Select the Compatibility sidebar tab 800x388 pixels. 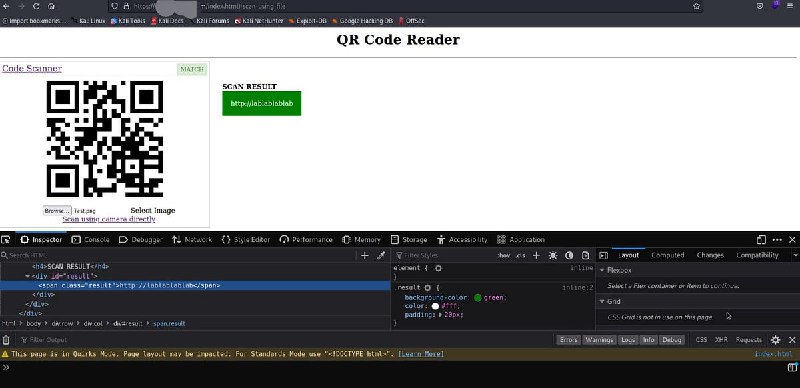tap(757, 255)
